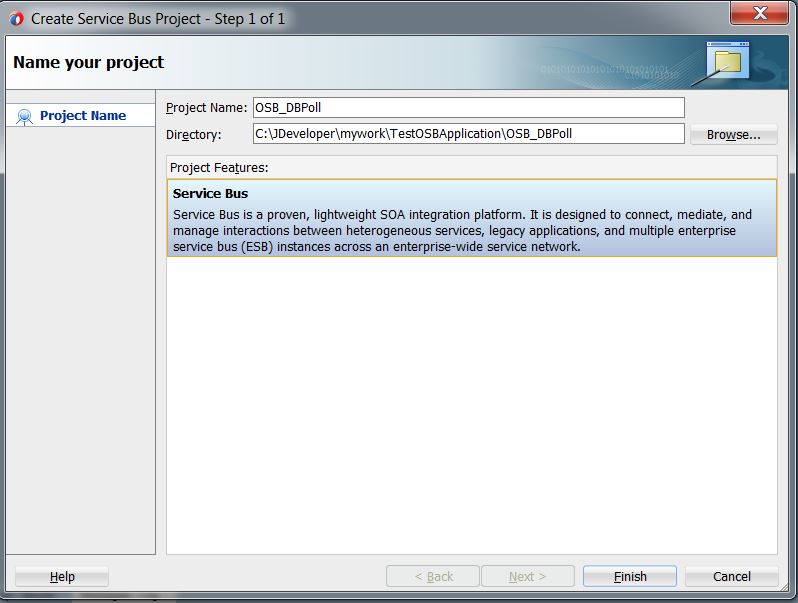Select Project Name step in the wizard sidebar
Screen dimensions: 798x603
(x=80, y=116)
